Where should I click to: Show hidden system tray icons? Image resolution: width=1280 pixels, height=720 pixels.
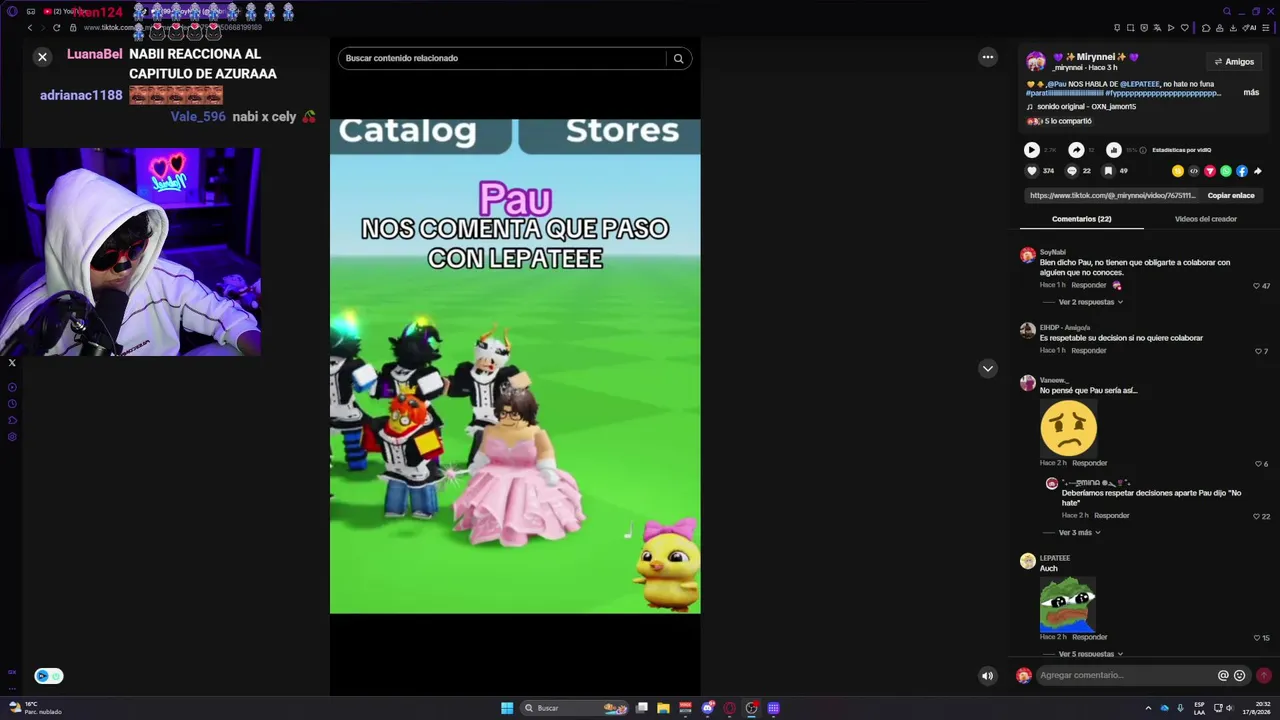[1148, 708]
